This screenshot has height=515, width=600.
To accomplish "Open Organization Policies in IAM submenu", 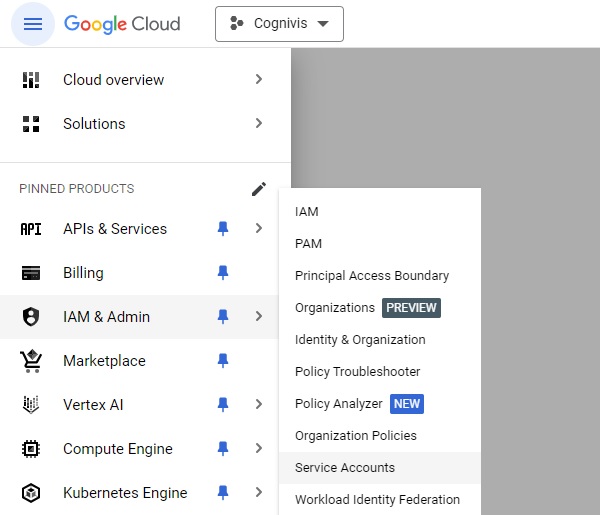I will click(x=355, y=436).
